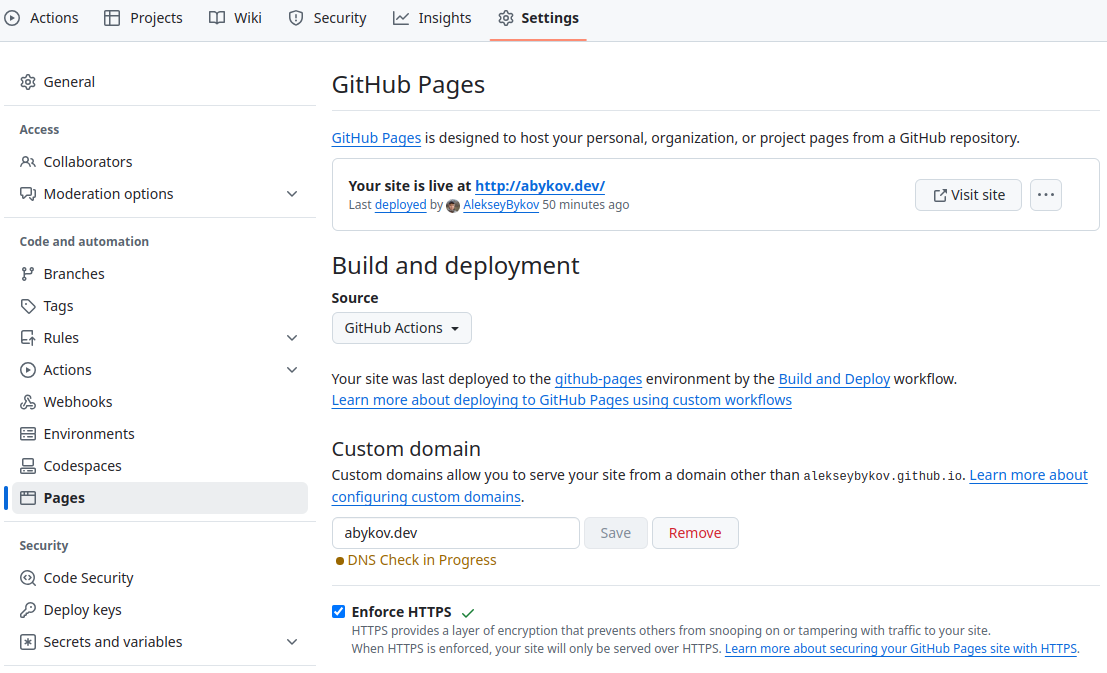Click the Actions tab play icon
Image resolution: width=1107 pixels, height=673 pixels.
(12, 18)
